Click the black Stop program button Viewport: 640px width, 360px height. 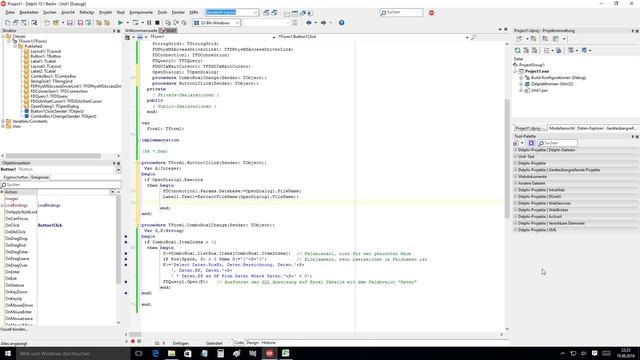pyautogui.click(x=157, y=23)
